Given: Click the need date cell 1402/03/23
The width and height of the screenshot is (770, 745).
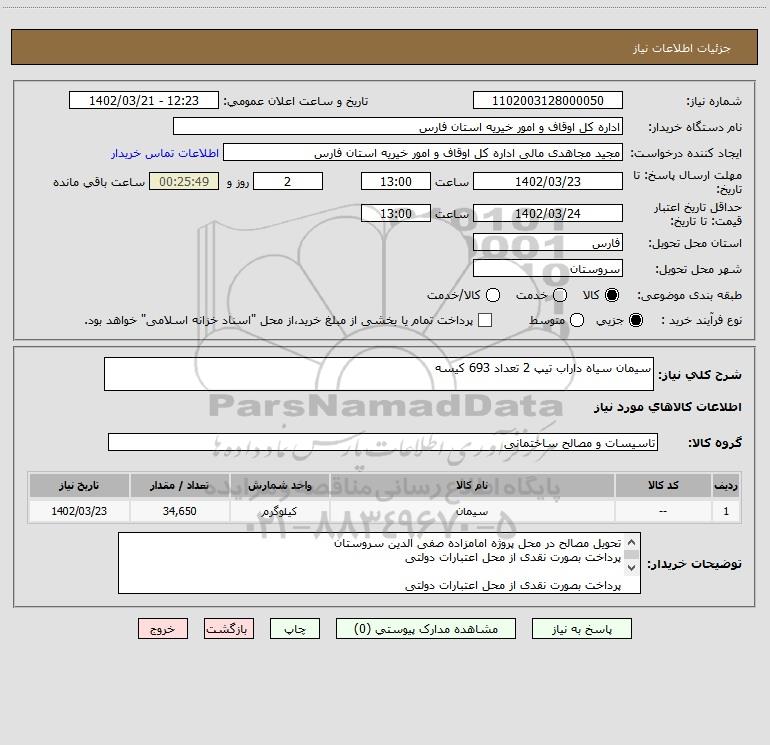Looking at the screenshot, I should click(79, 511).
